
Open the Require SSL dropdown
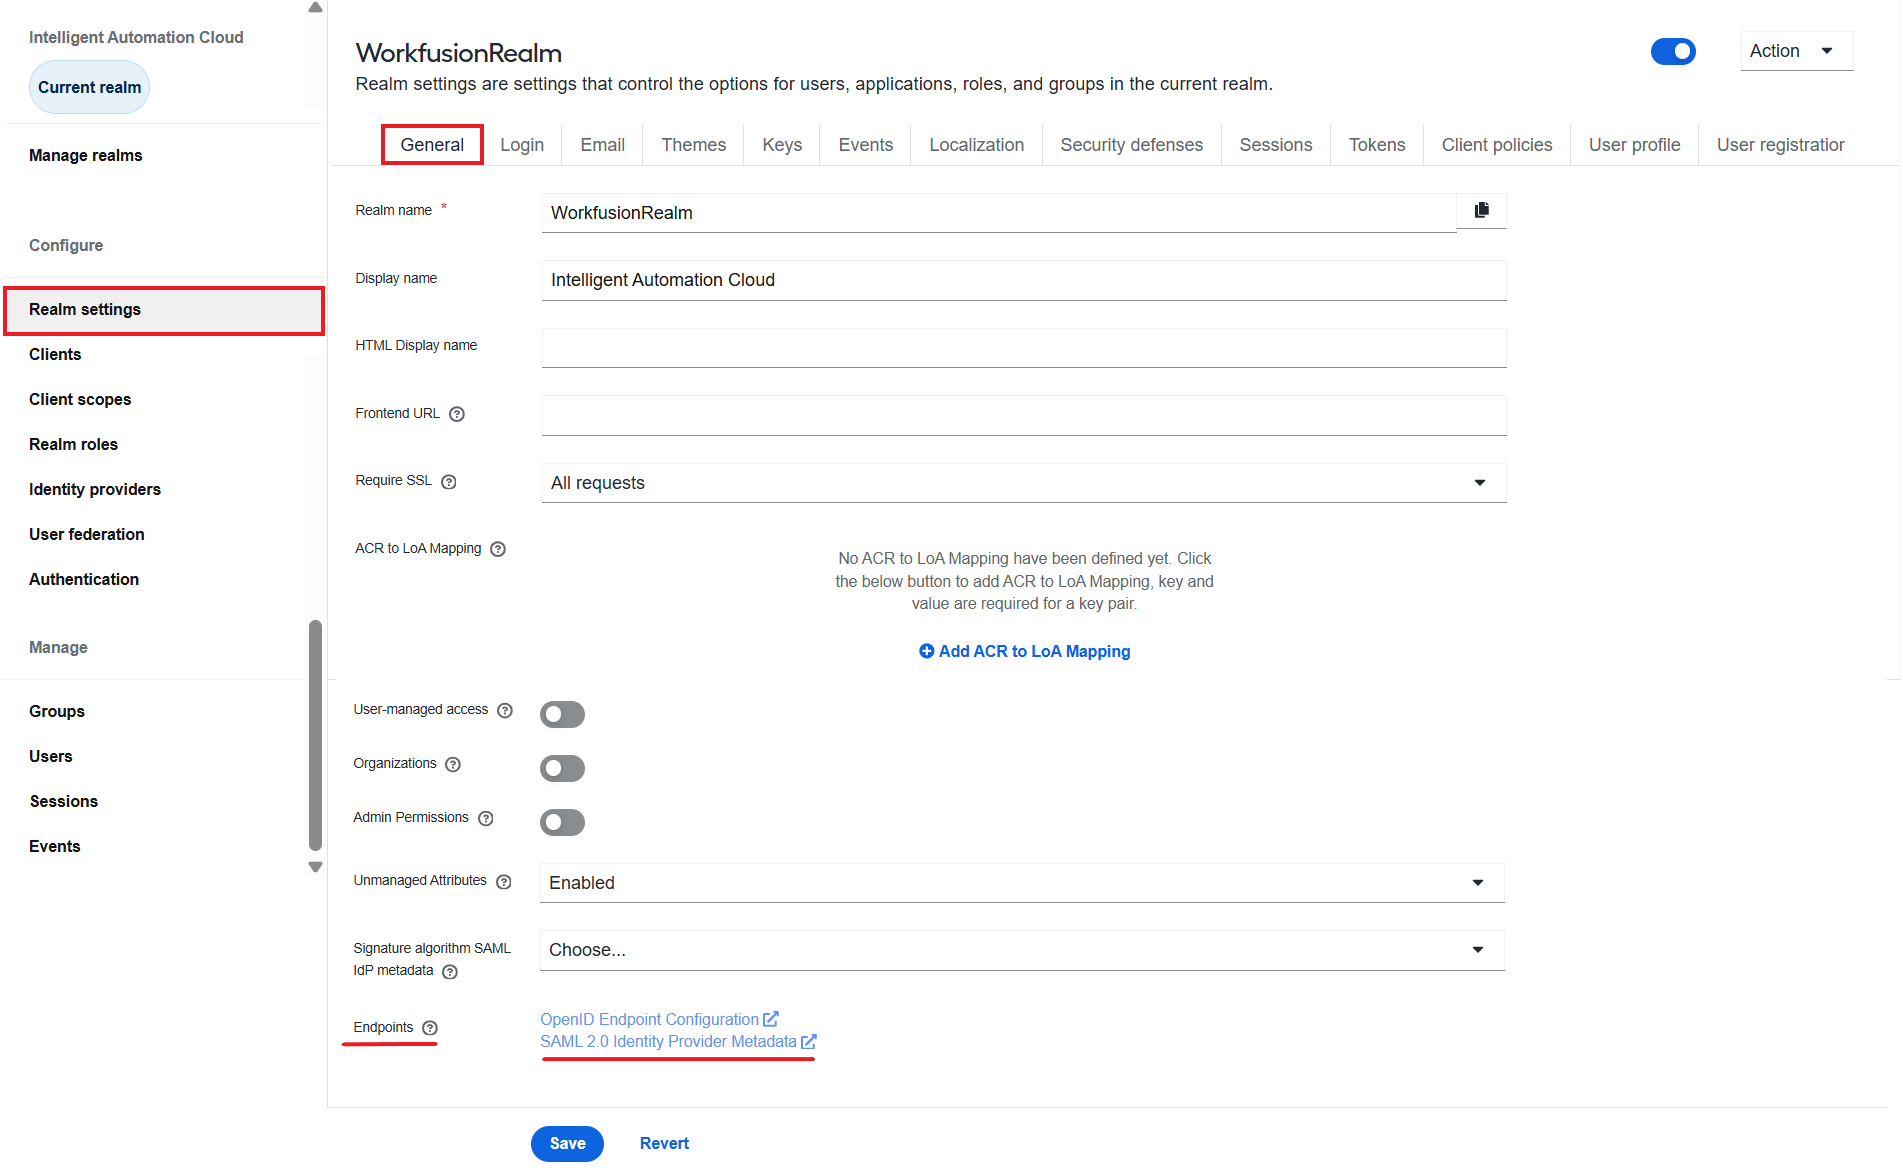tap(1024, 483)
